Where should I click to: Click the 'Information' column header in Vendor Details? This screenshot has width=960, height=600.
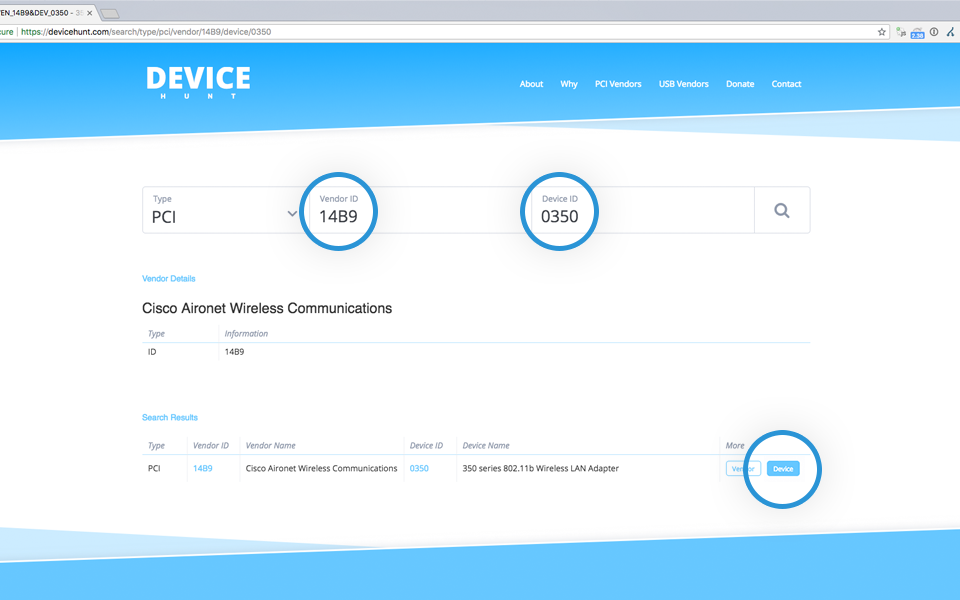pos(246,334)
